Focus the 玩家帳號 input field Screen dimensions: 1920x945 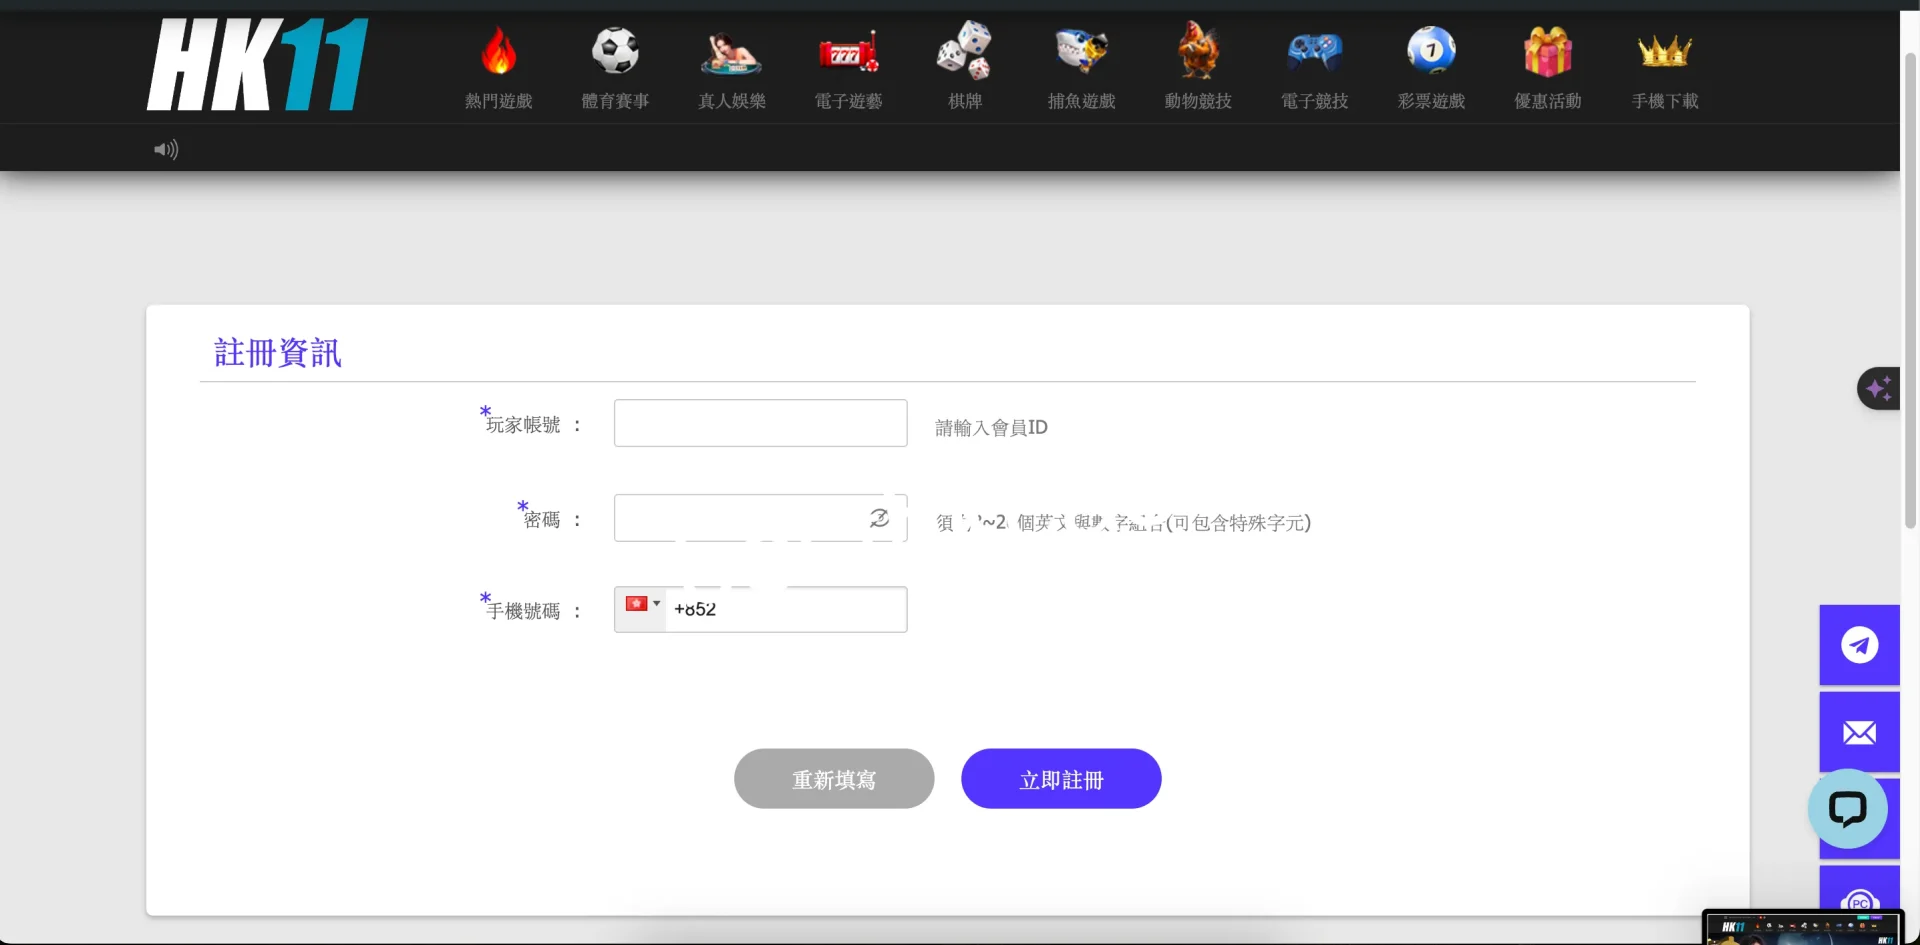[760, 423]
